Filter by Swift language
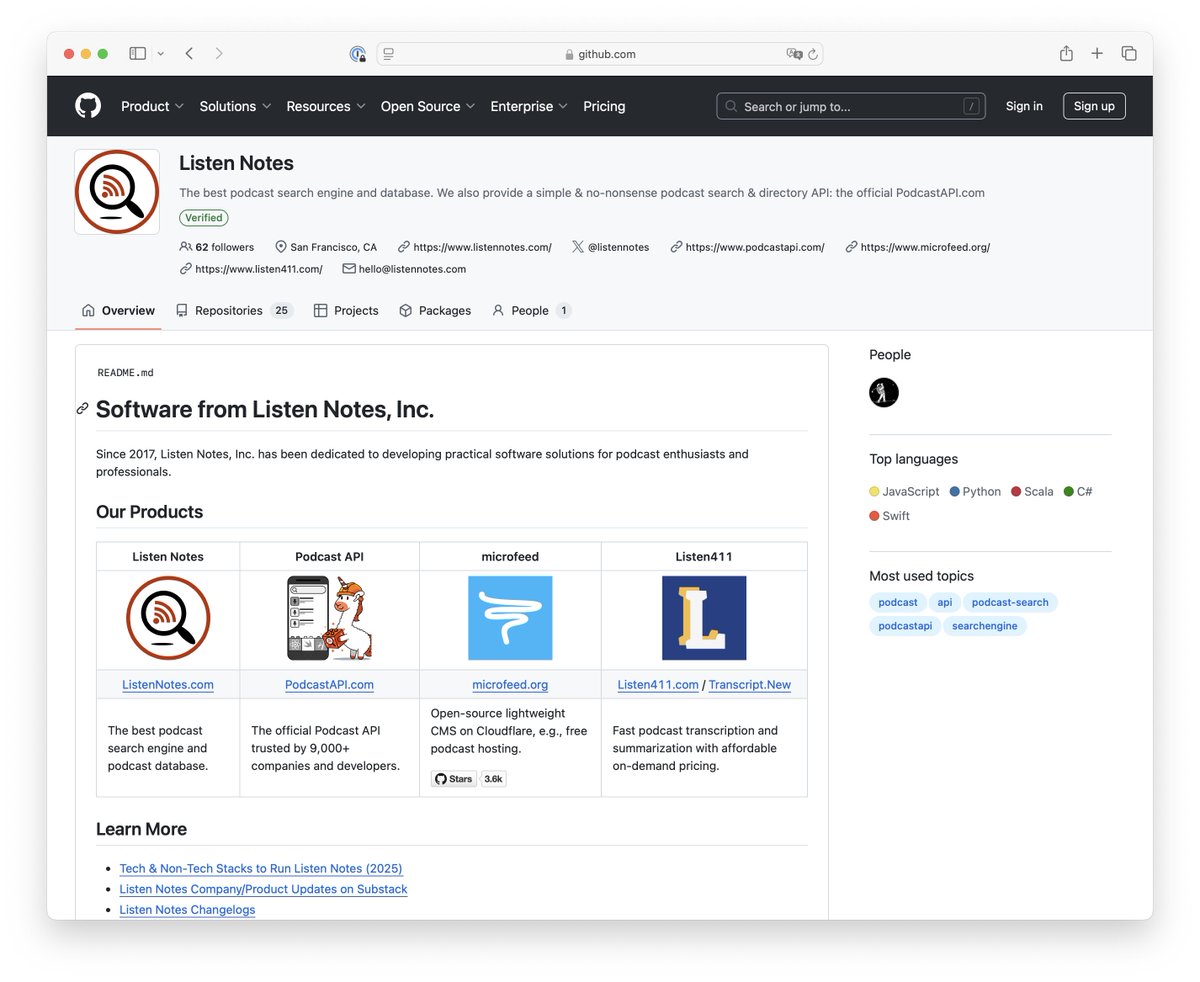The width and height of the screenshot is (1200, 982). pos(890,516)
